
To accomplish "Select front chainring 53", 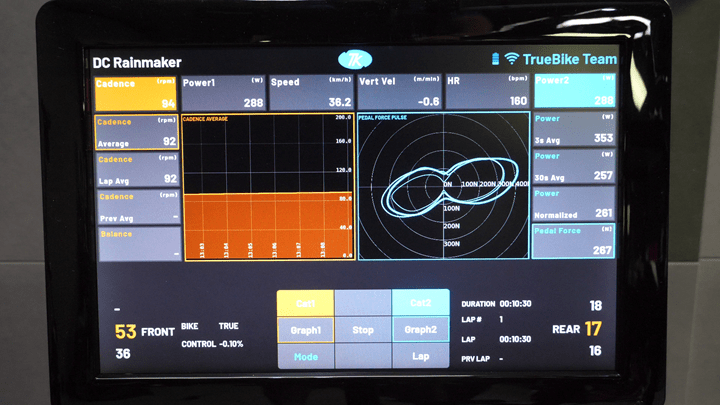I will 125,332.
